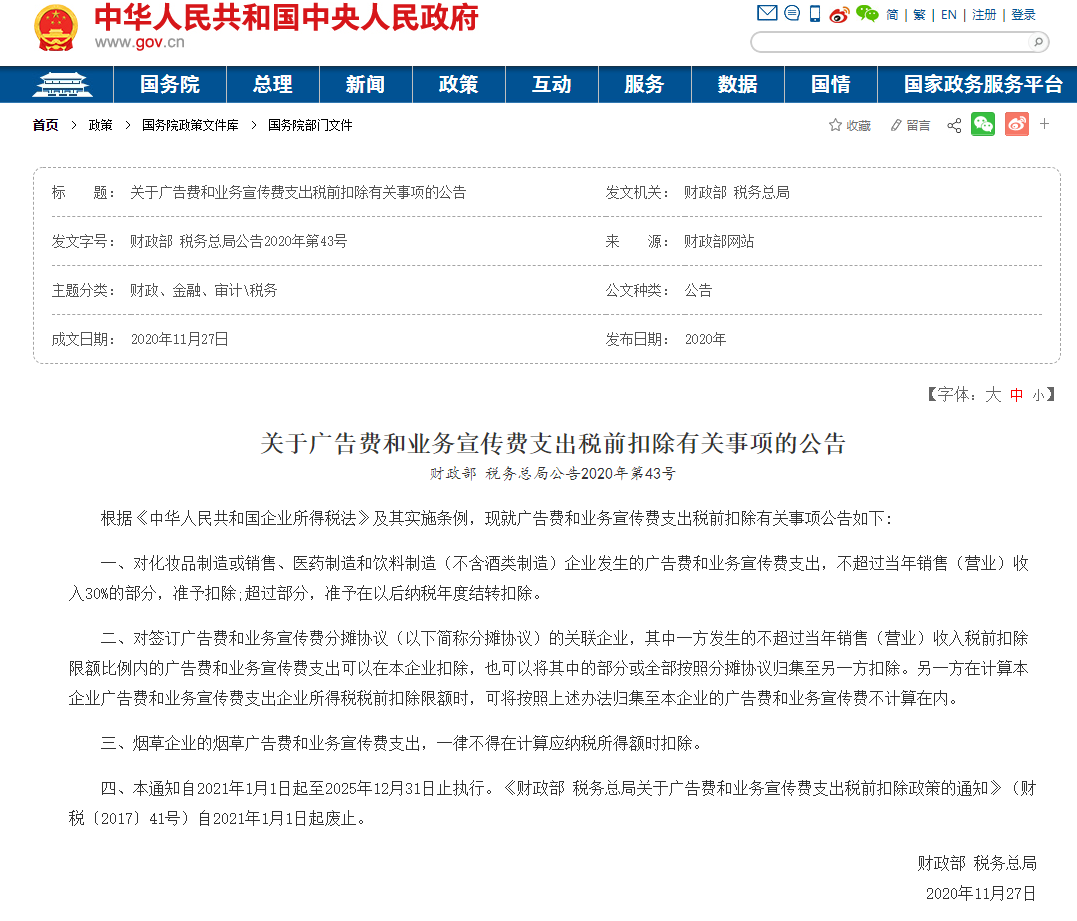Click the 财政、金融、审计\税务 category value
This screenshot has height=921, width=1077.
(203, 291)
